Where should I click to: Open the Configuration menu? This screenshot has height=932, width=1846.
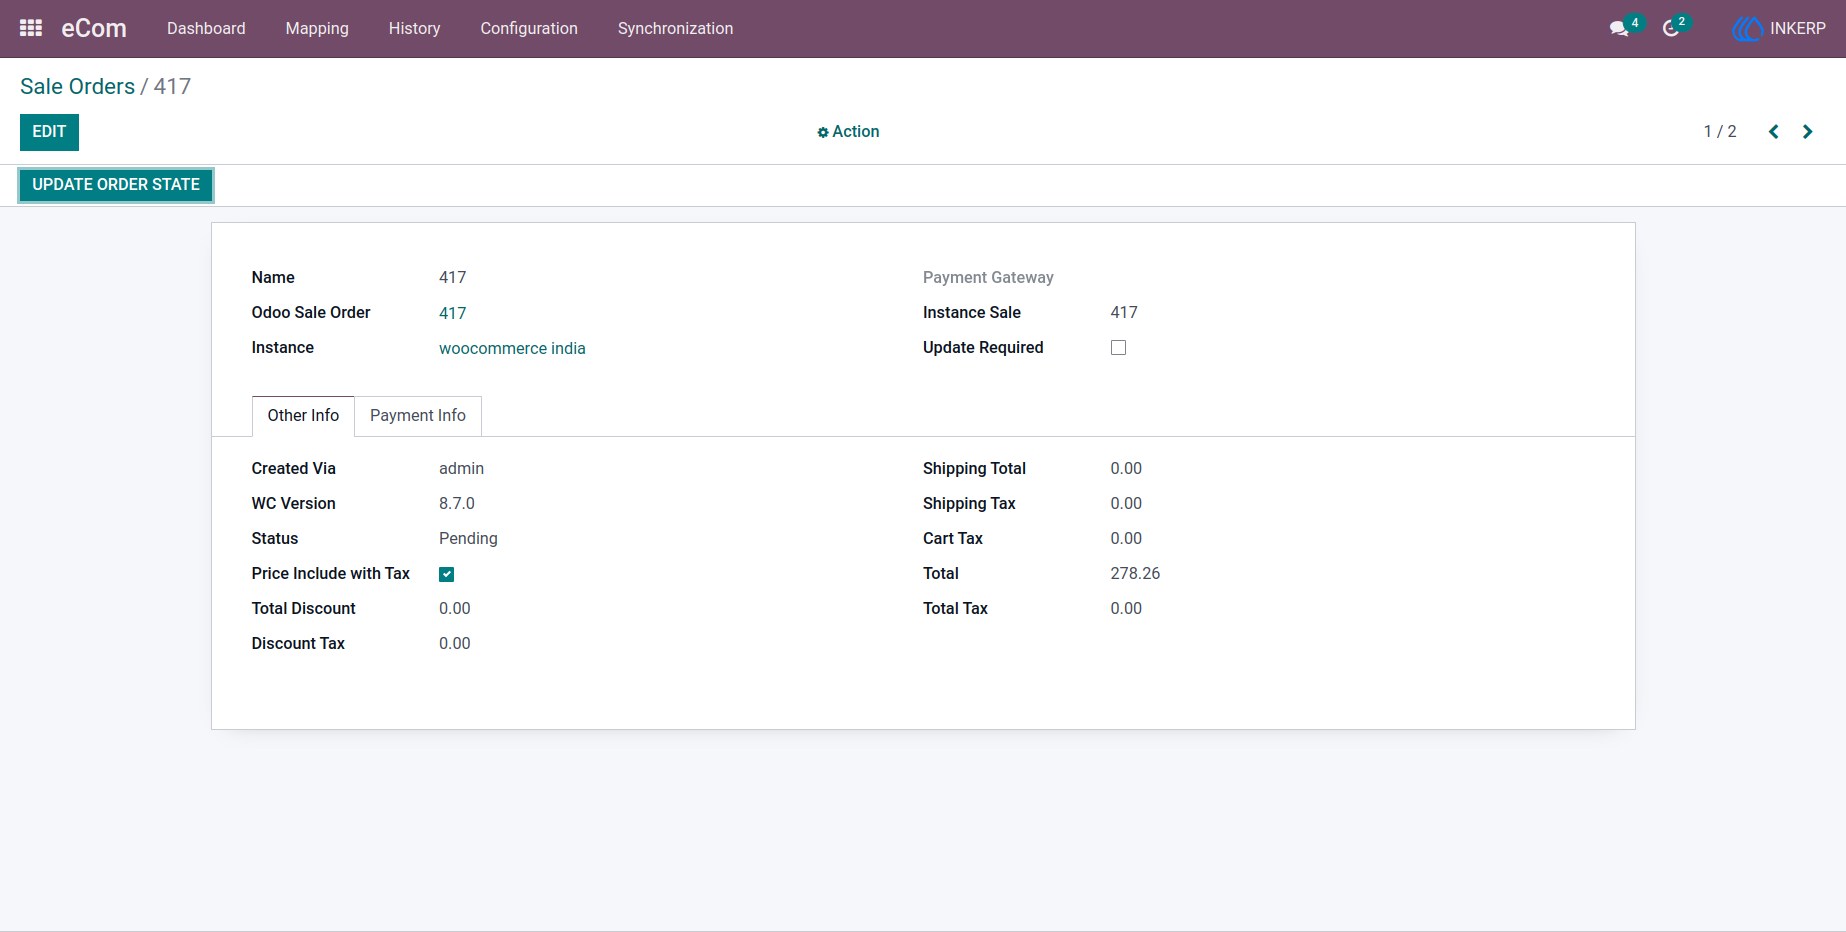pyautogui.click(x=529, y=29)
